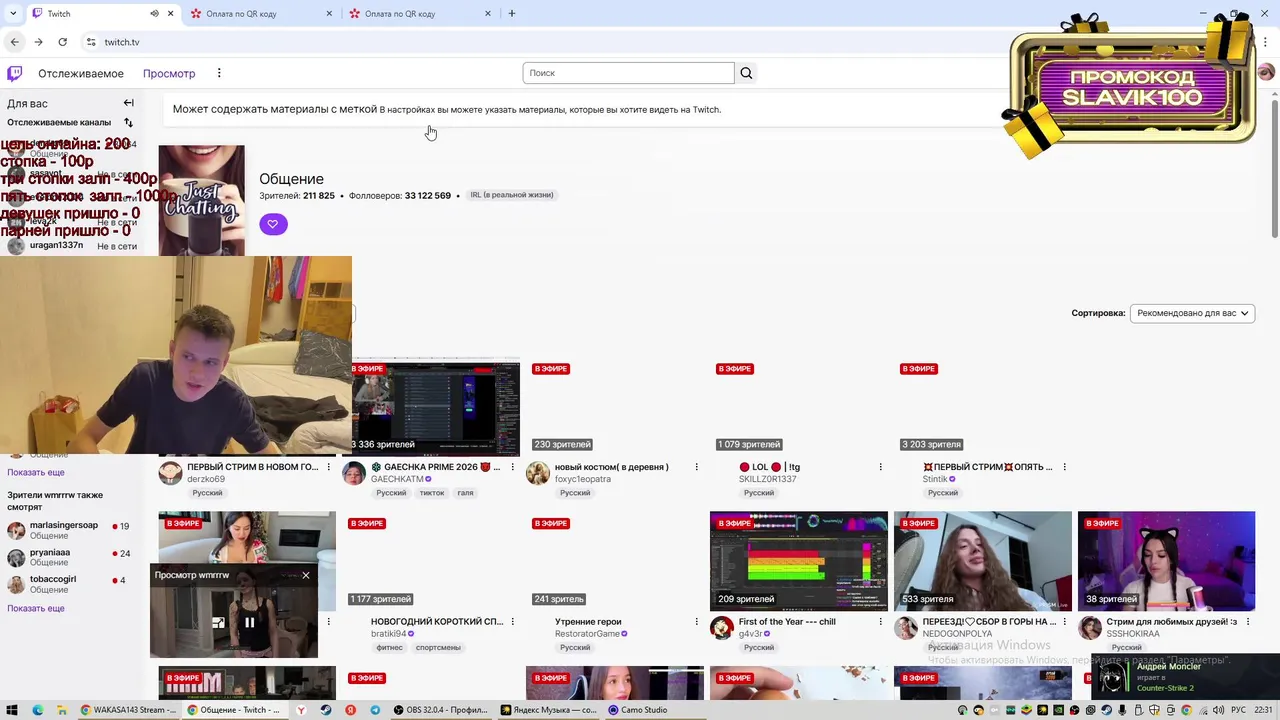Open the Twitch home logo
The width and height of the screenshot is (1280, 720).
click(x=15, y=73)
